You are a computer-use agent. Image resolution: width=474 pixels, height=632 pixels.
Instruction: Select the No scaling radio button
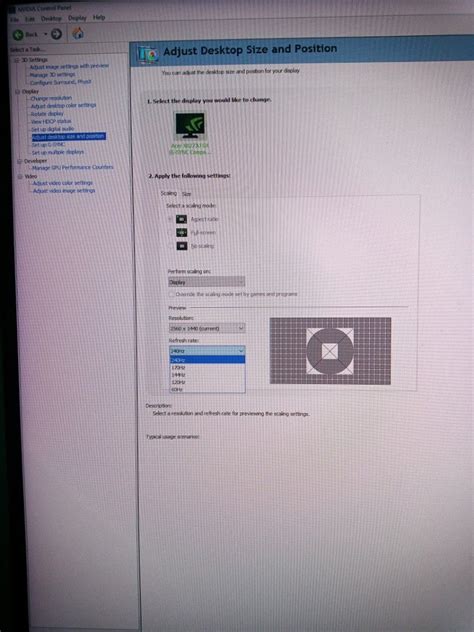(170, 245)
